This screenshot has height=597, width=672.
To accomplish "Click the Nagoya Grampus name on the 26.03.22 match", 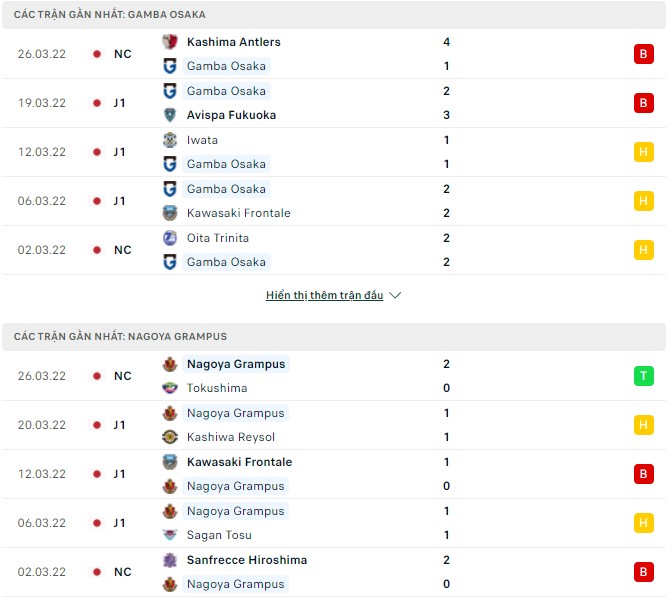I will click(x=236, y=364).
